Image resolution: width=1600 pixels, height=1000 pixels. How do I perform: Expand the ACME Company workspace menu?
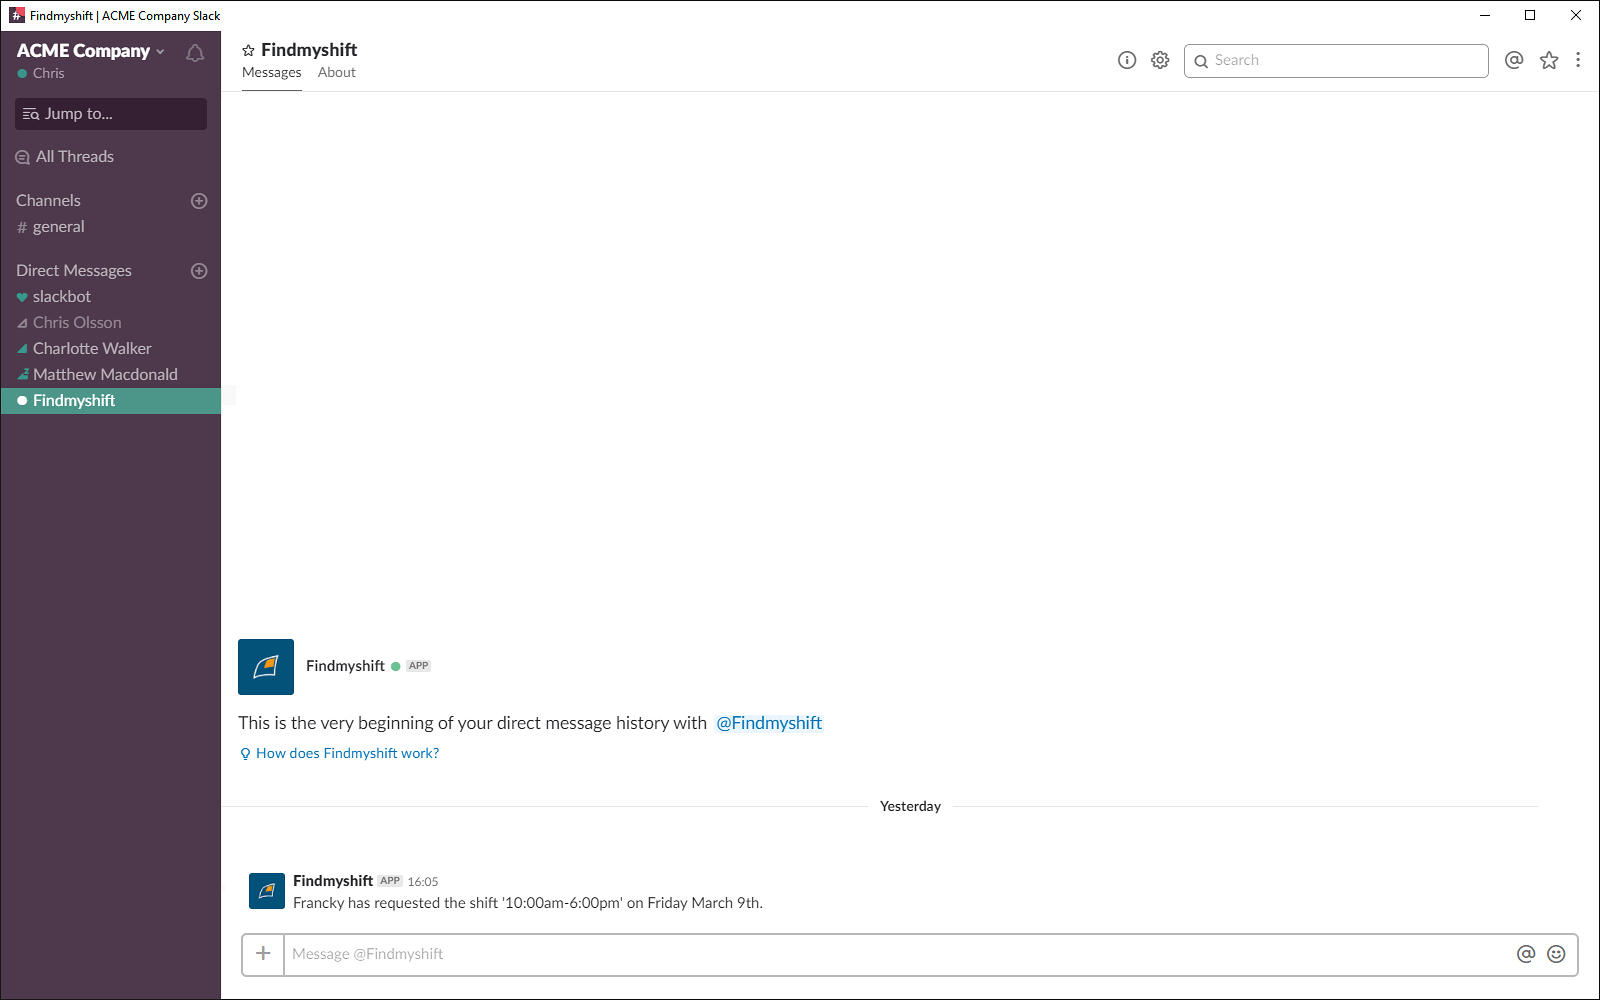pyautogui.click(x=90, y=51)
